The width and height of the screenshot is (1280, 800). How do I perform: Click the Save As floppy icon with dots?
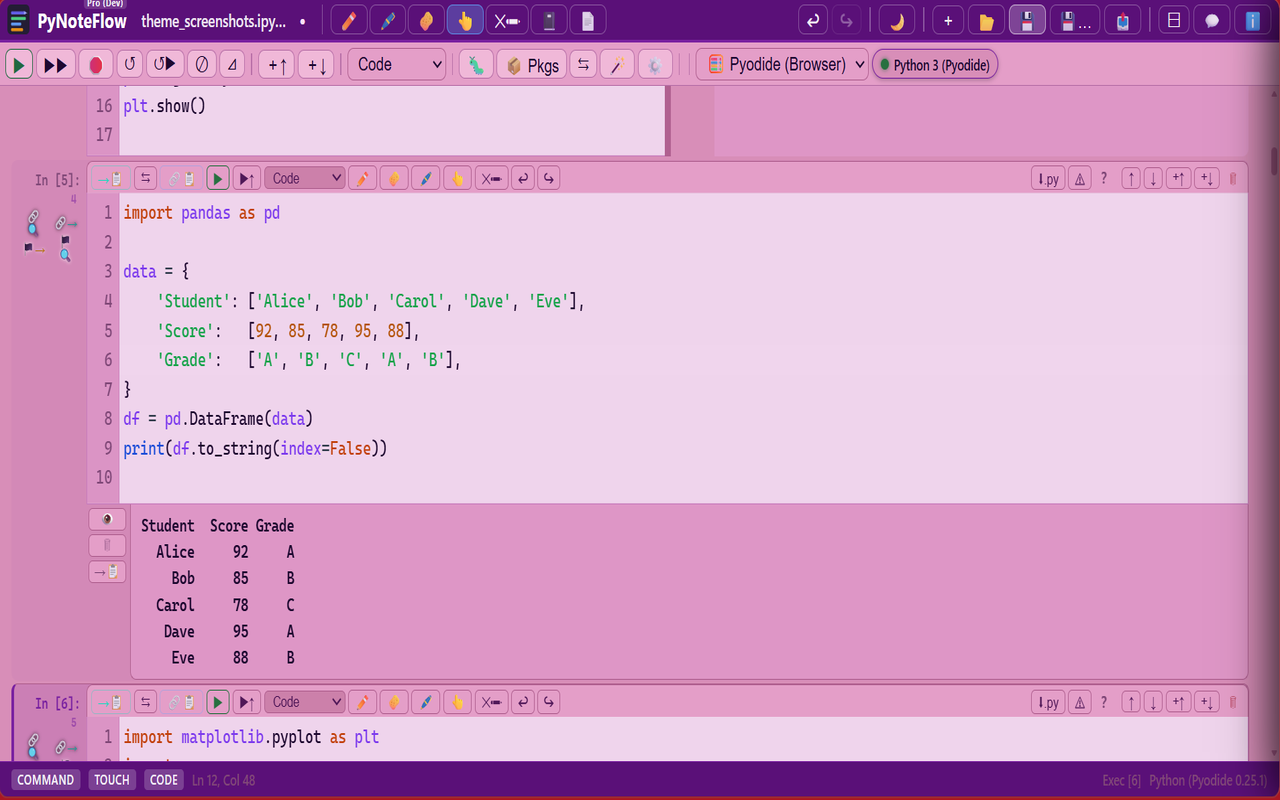(x=1075, y=20)
